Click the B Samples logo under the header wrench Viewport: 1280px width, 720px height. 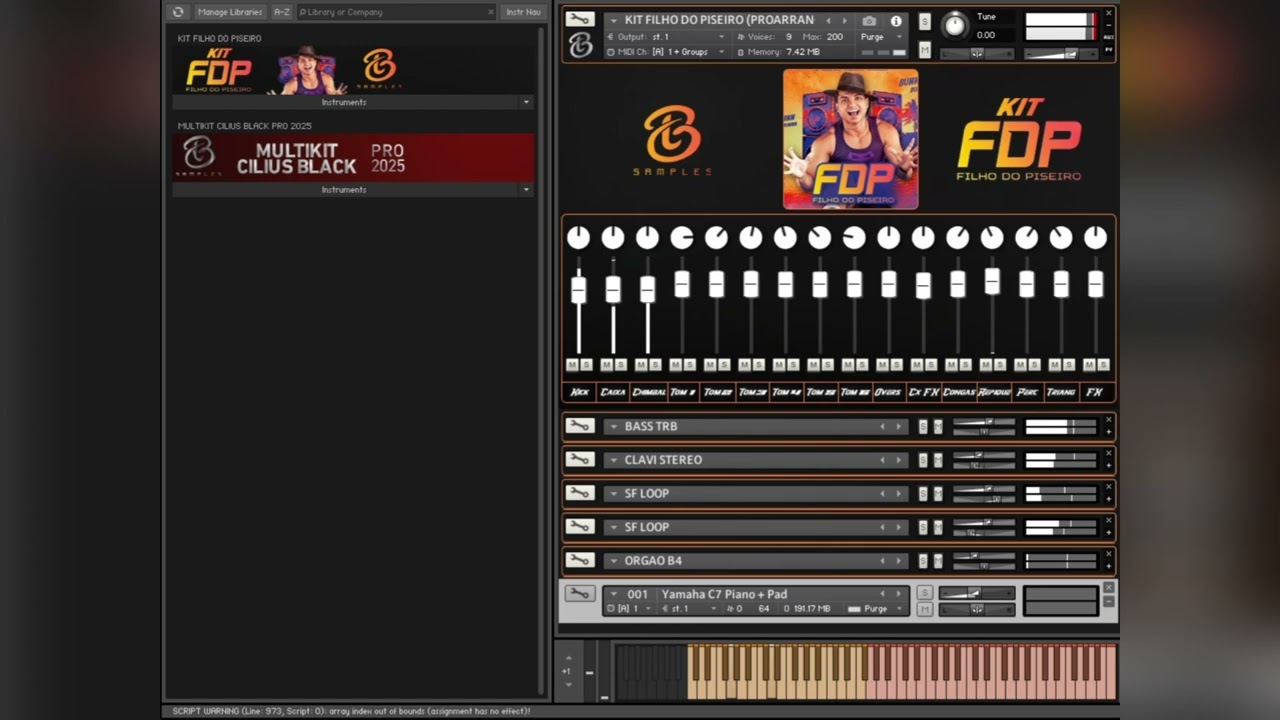tap(580, 45)
